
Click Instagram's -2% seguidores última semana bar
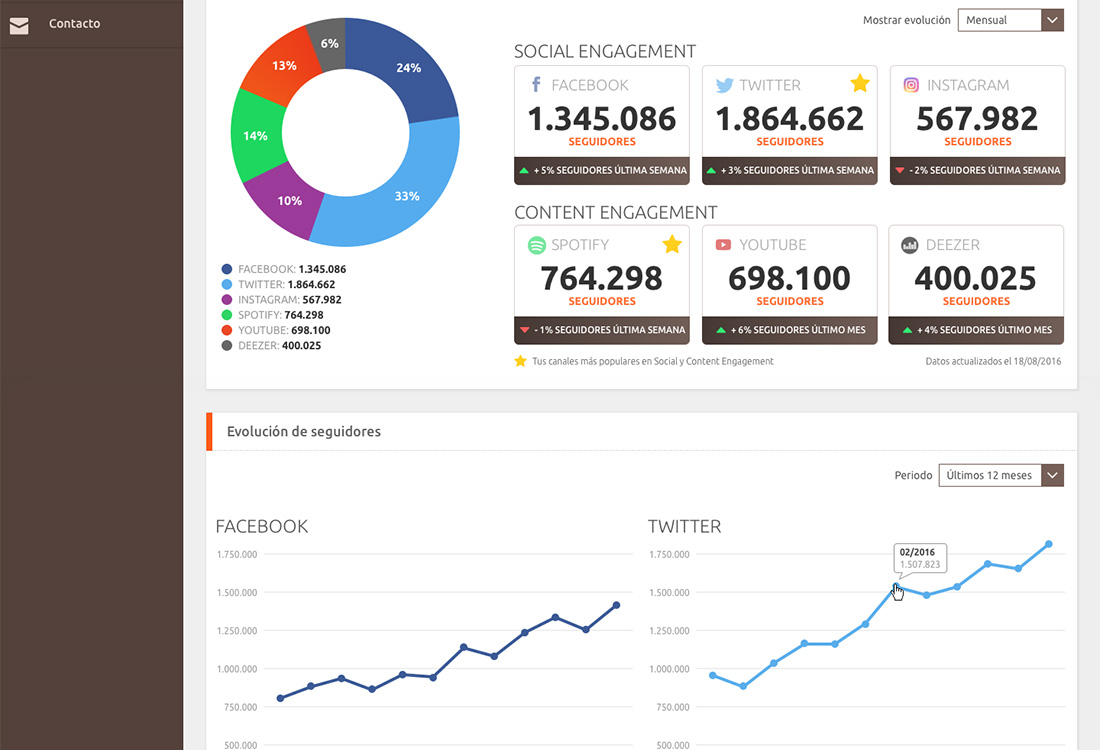coord(977,170)
